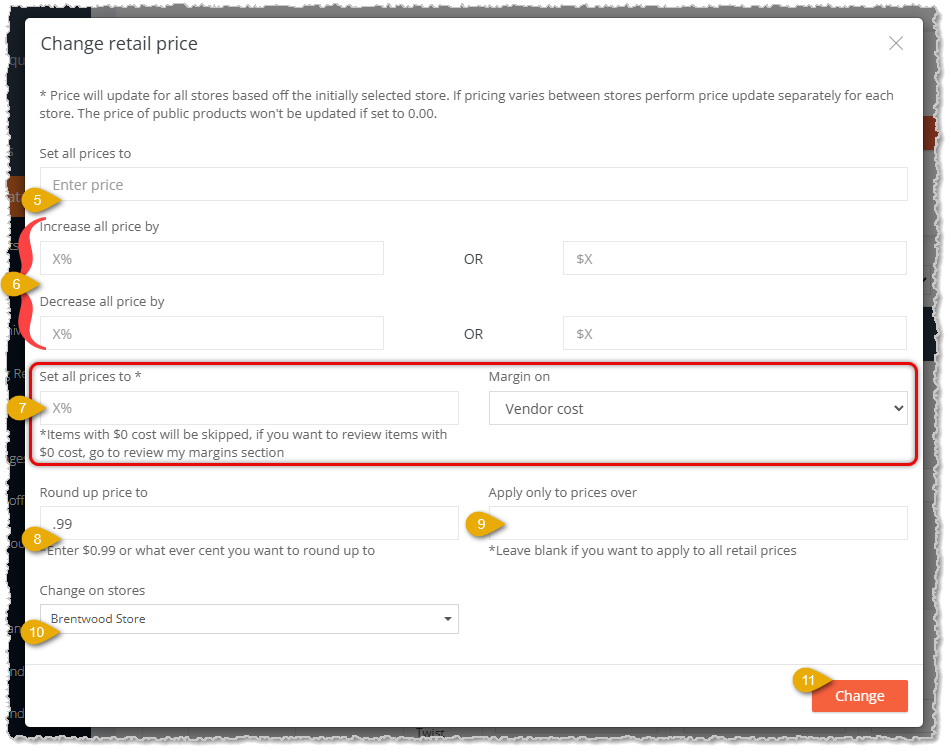
Task: Click the Enter $0.99 rounding hint text
Action: (x=207, y=551)
